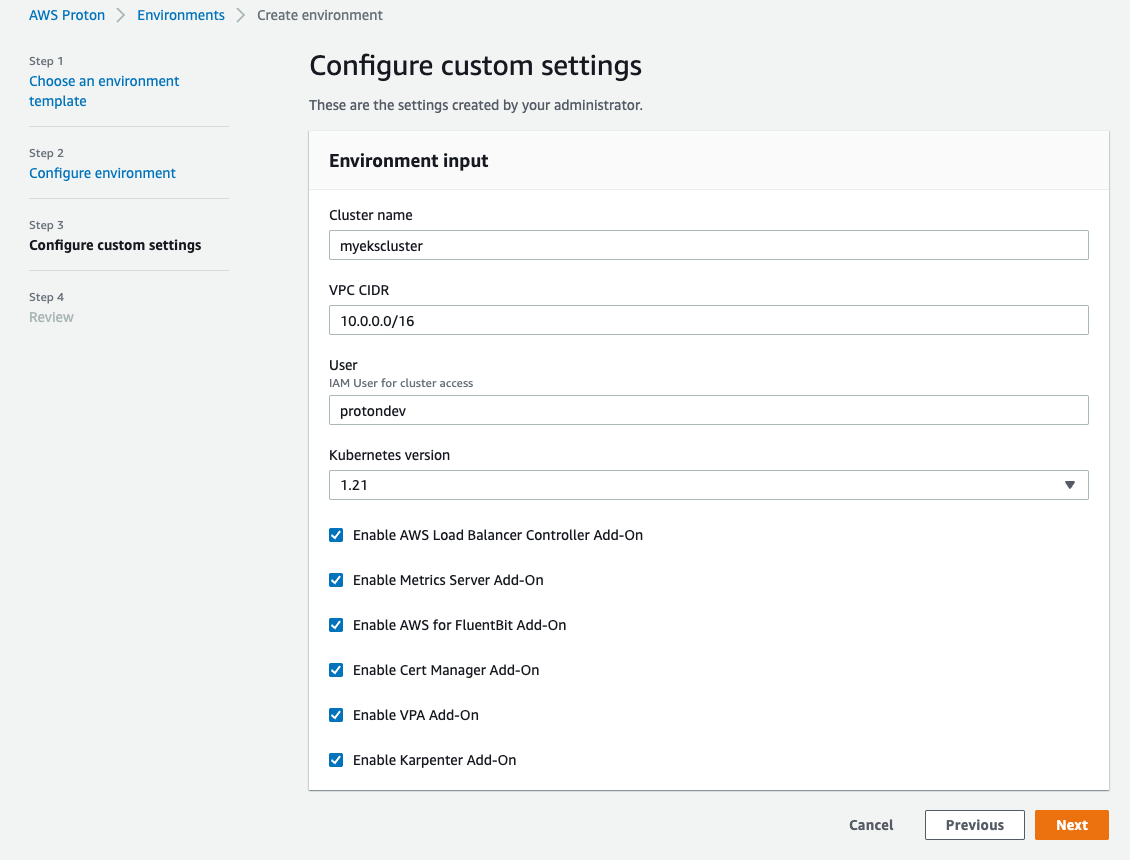The width and height of the screenshot is (1130, 860).
Task: Click the Cluster name input field
Action: point(708,245)
